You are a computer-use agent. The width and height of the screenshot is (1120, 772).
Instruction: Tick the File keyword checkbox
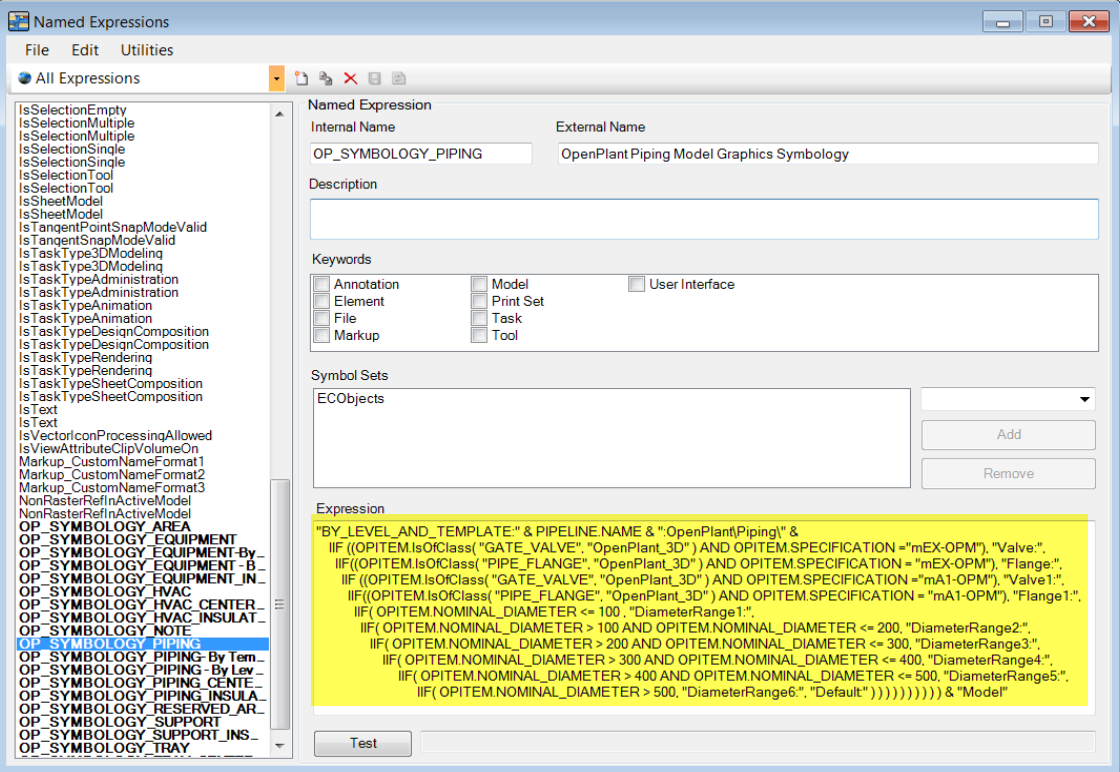(x=322, y=319)
